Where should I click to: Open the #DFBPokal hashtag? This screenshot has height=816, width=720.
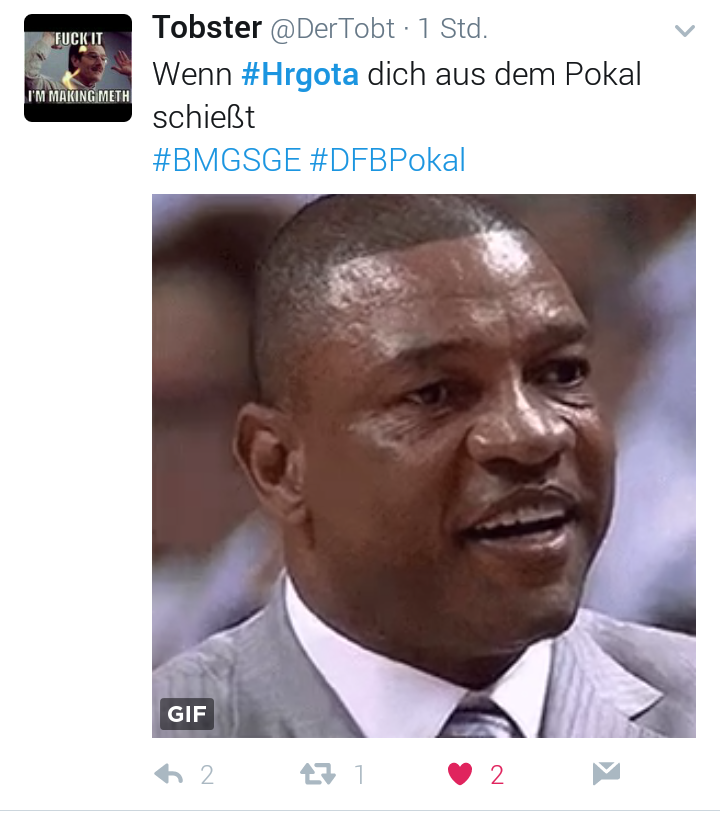click(x=388, y=159)
